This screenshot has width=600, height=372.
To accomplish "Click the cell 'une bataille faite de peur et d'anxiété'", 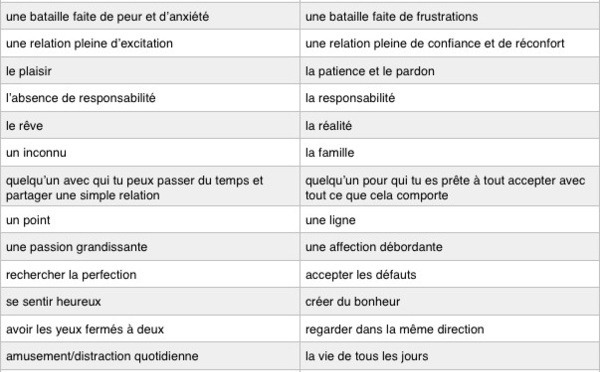I will [x=150, y=16].
